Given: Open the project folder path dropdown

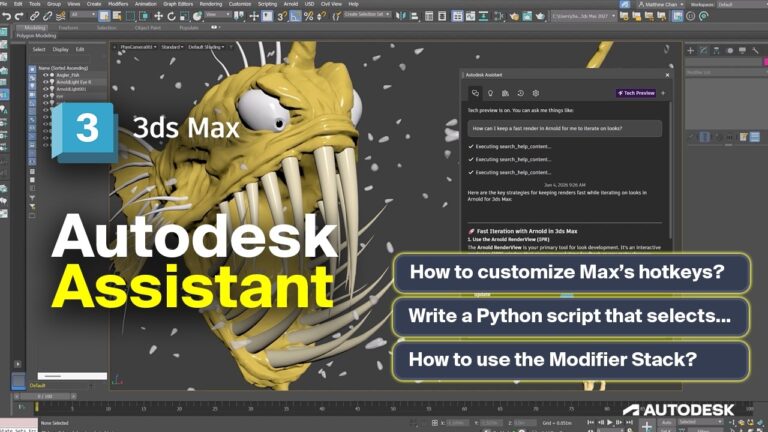Looking at the screenshot, I should tap(583, 16).
